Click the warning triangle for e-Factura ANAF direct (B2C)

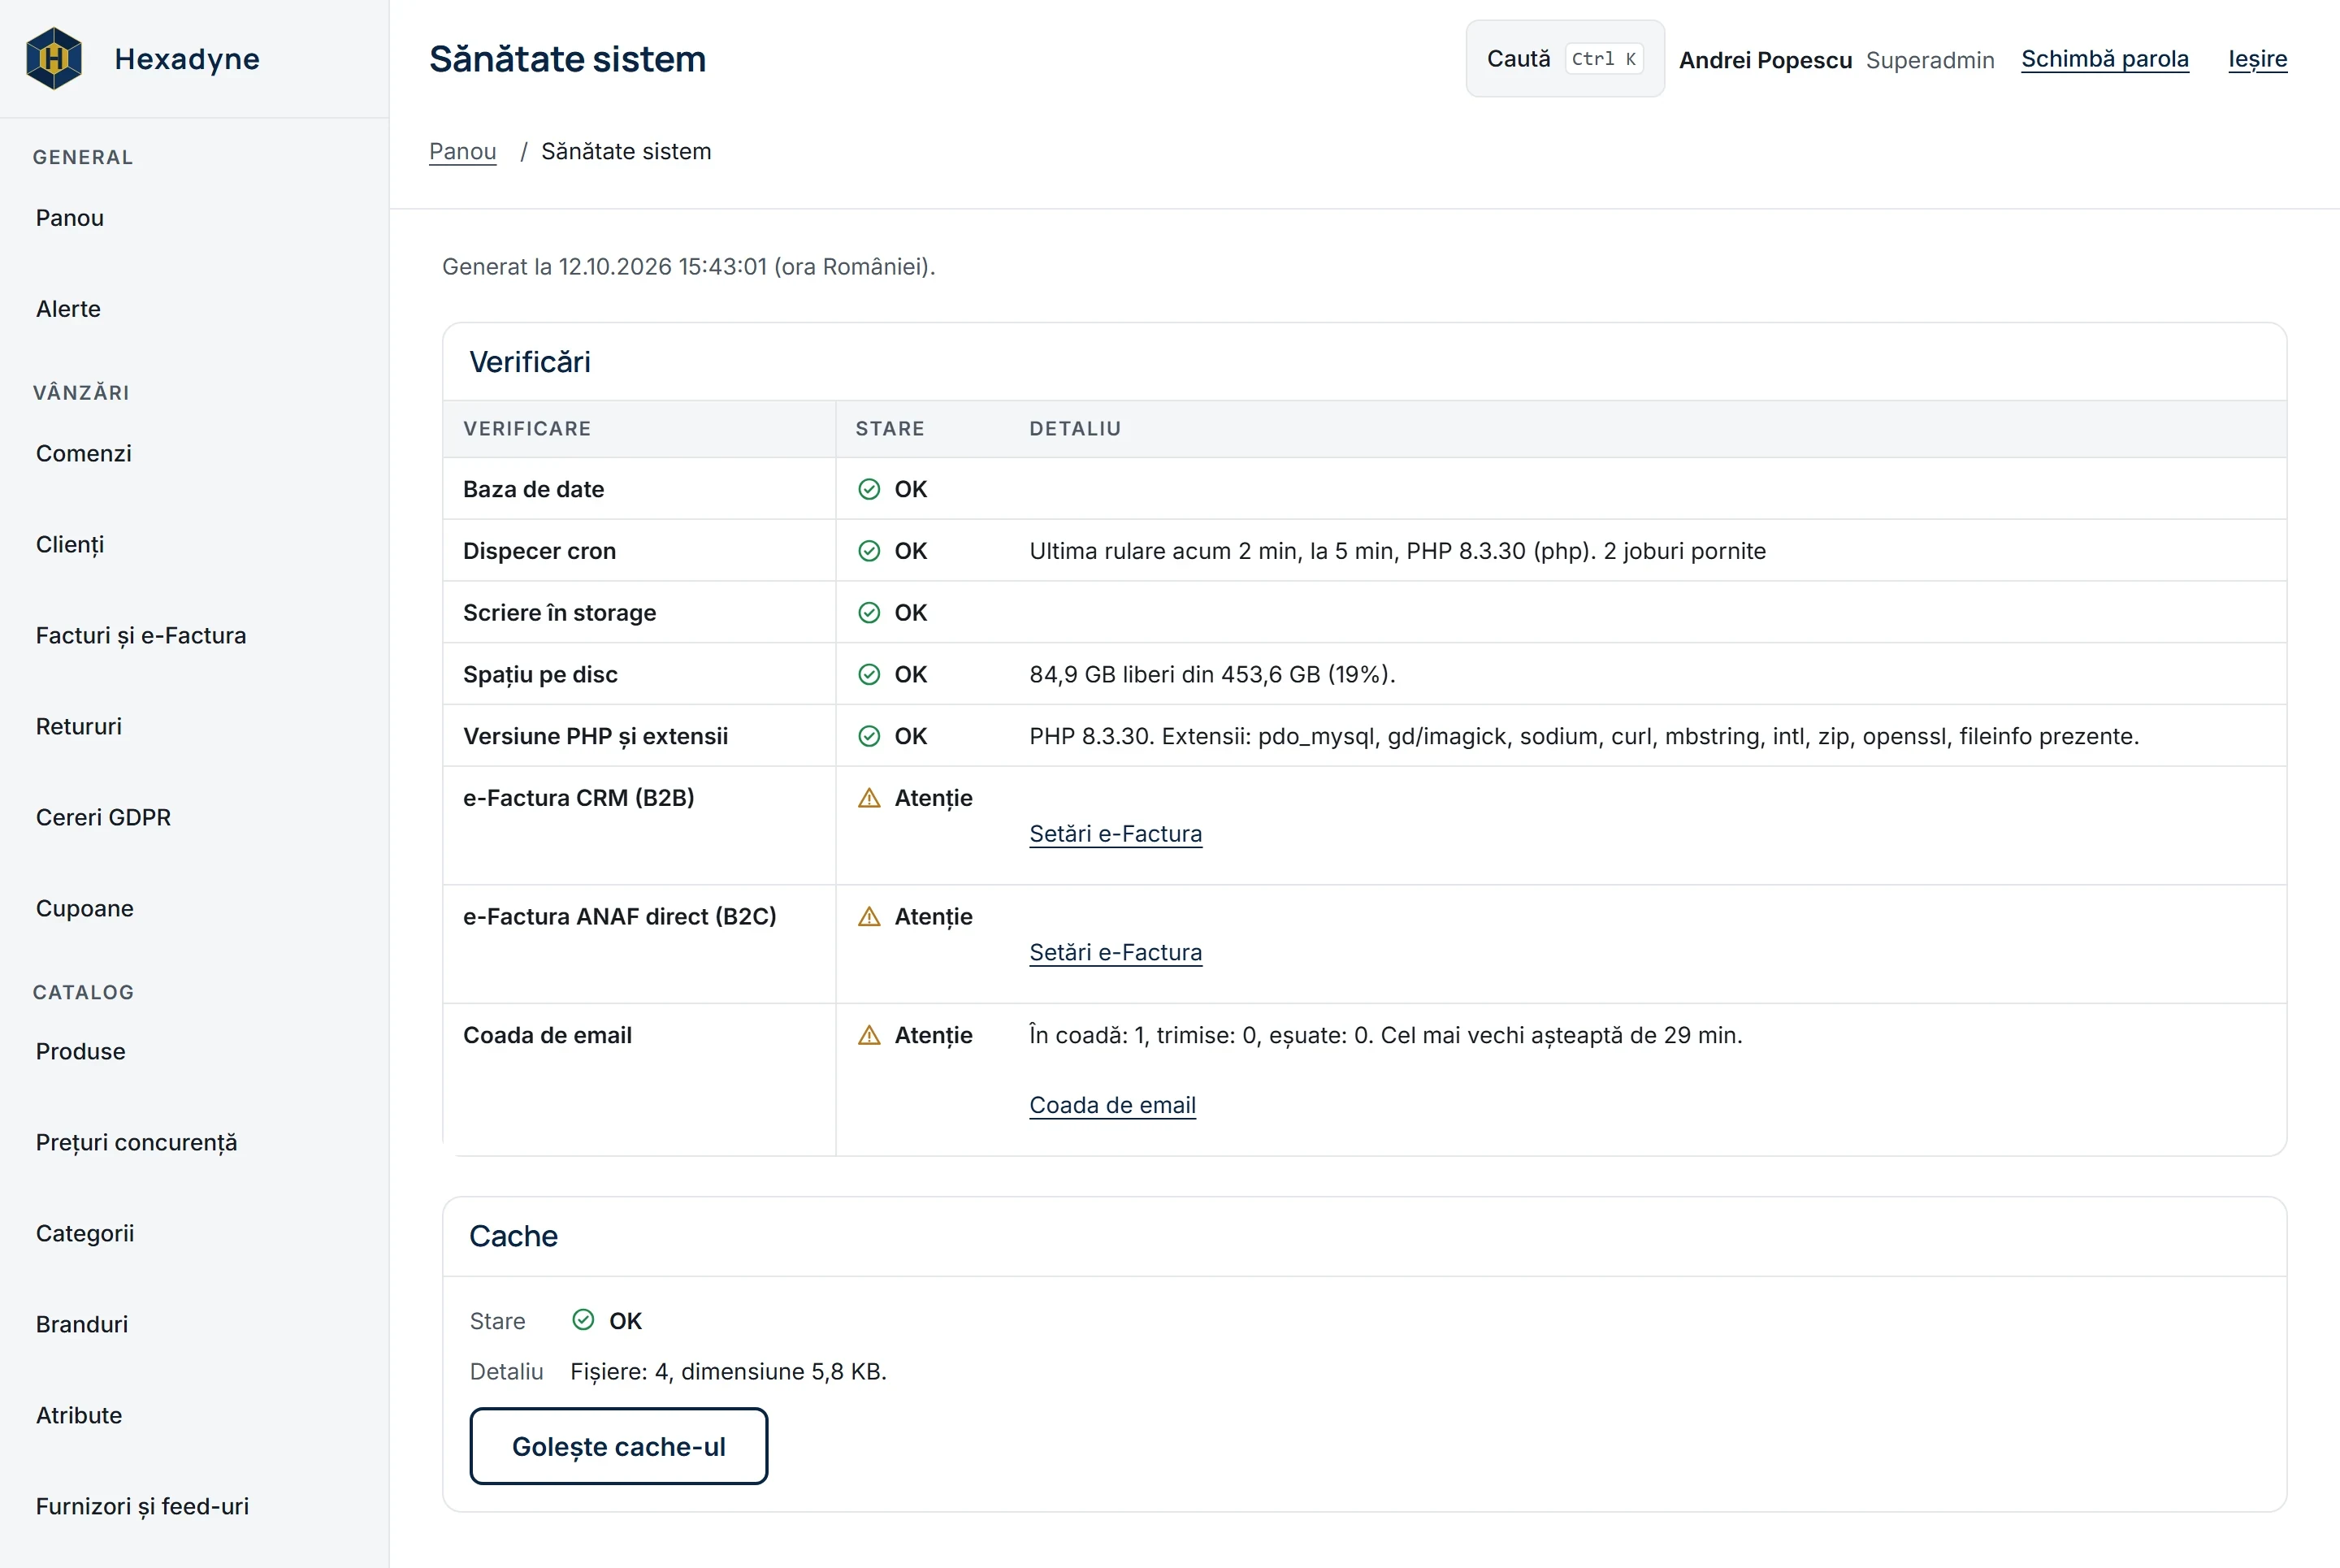click(x=869, y=916)
